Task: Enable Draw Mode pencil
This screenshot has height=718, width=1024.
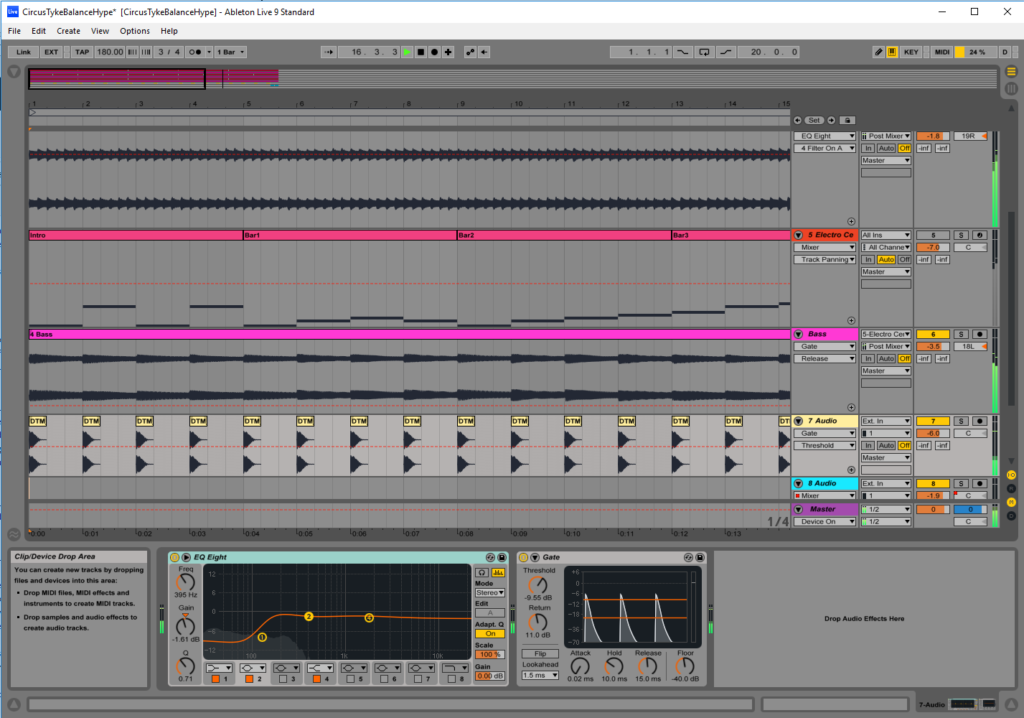Action: pos(878,52)
